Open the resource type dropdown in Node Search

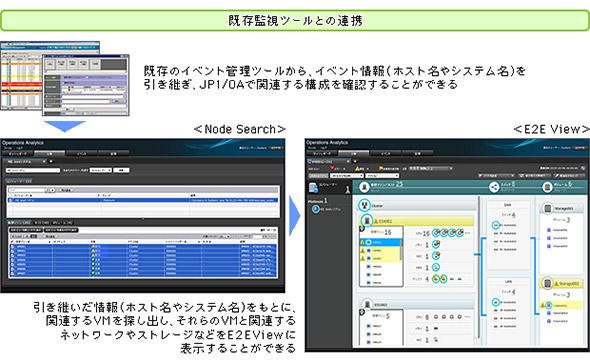100,170
